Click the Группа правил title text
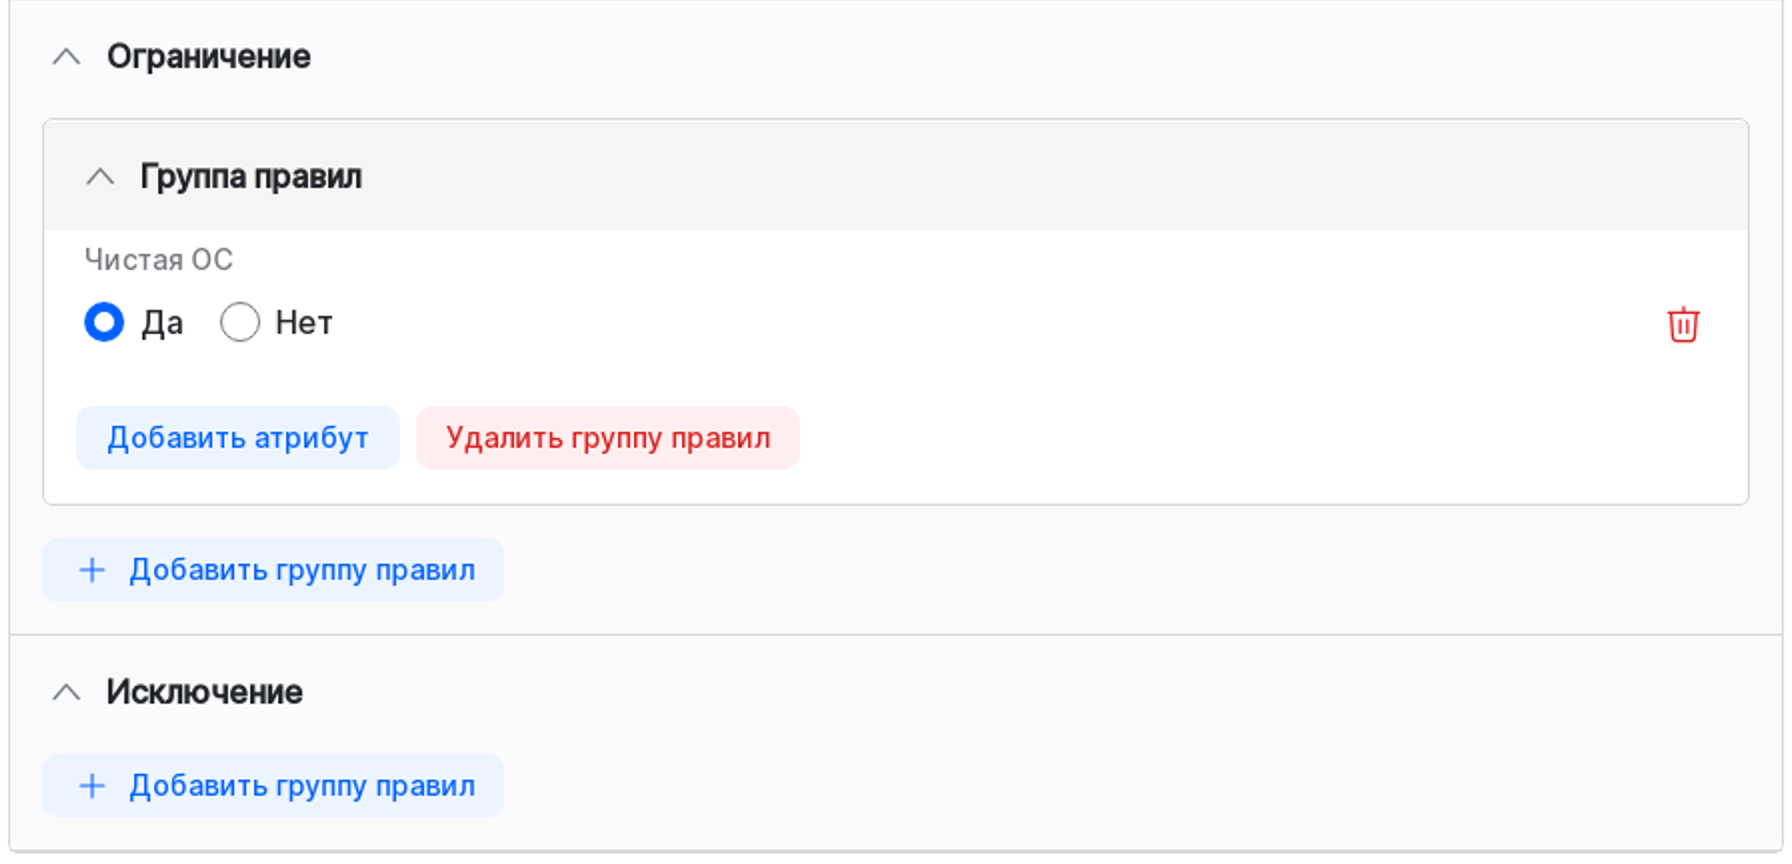Viewport: 1792px width, 864px height. pyautogui.click(x=251, y=177)
